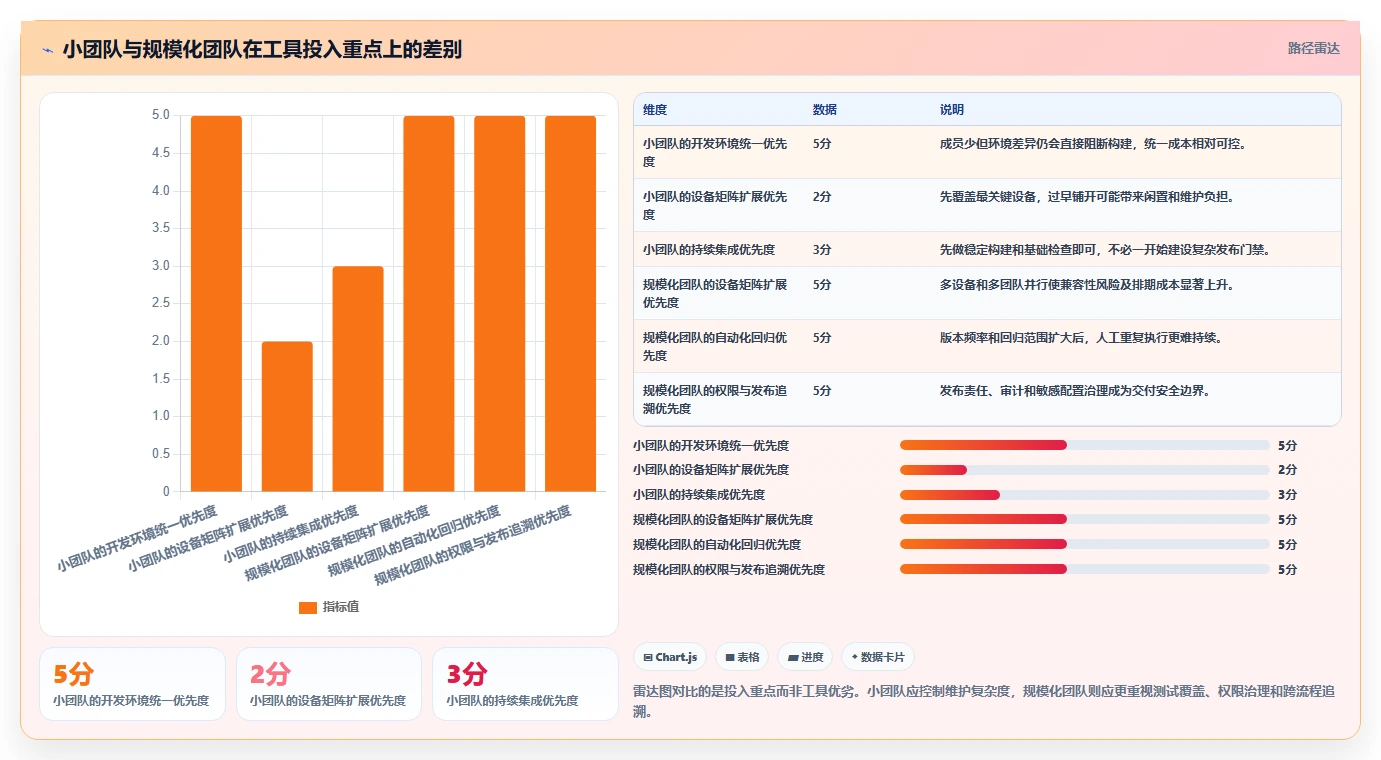Click progress bar for 小团队的设备矩阵扩展优先度
The width and height of the screenshot is (1381, 760).
click(x=1085, y=470)
